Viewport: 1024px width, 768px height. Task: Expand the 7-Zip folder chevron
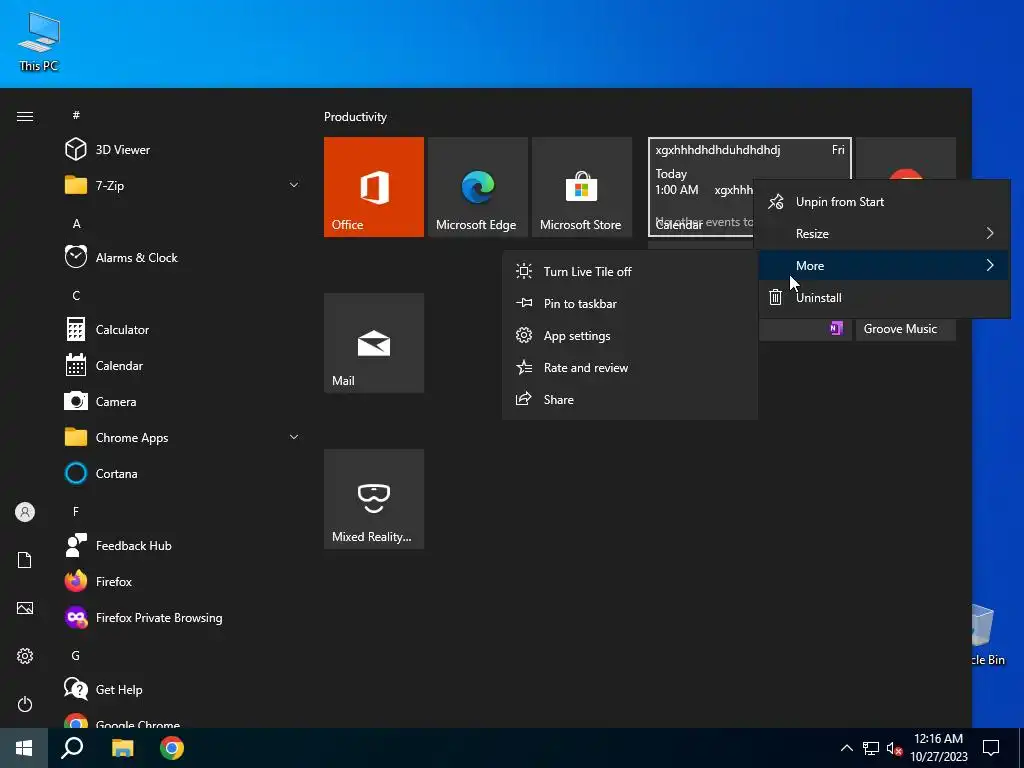pyautogui.click(x=294, y=185)
